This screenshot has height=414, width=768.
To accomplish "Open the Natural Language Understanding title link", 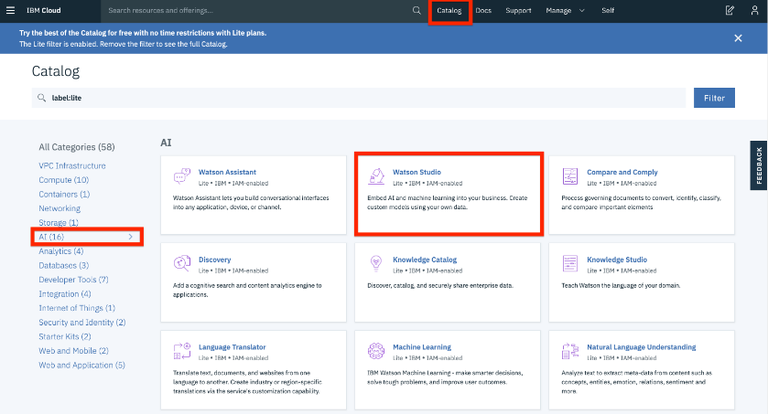I will (641, 347).
